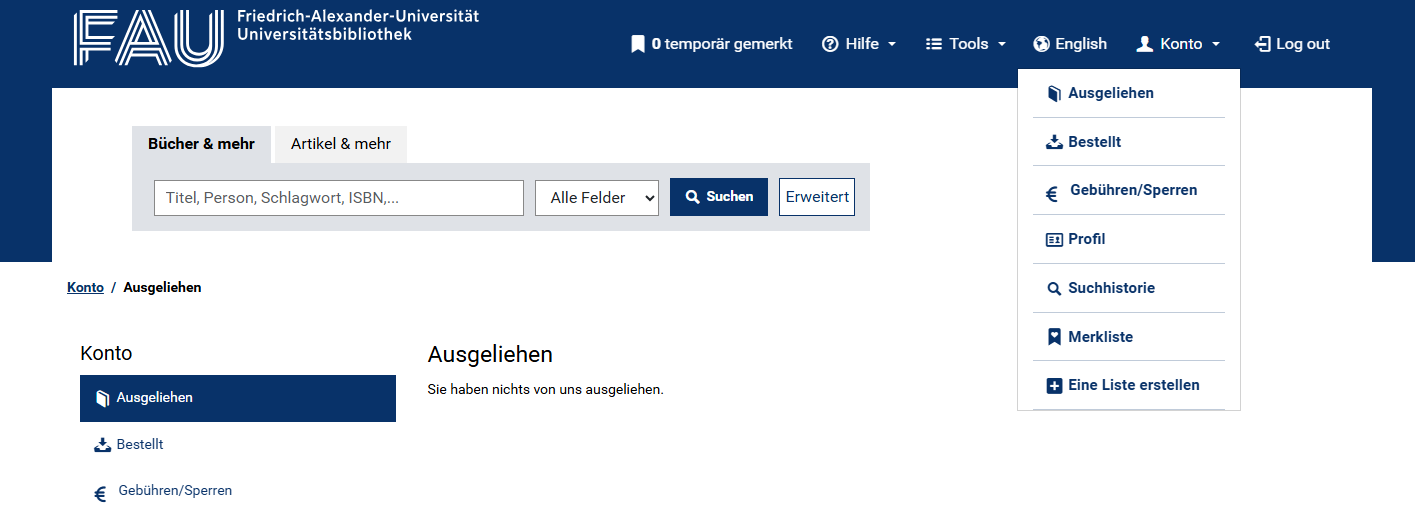Open the Tools dropdown menu
This screenshot has height=515, width=1415.
[x=965, y=44]
